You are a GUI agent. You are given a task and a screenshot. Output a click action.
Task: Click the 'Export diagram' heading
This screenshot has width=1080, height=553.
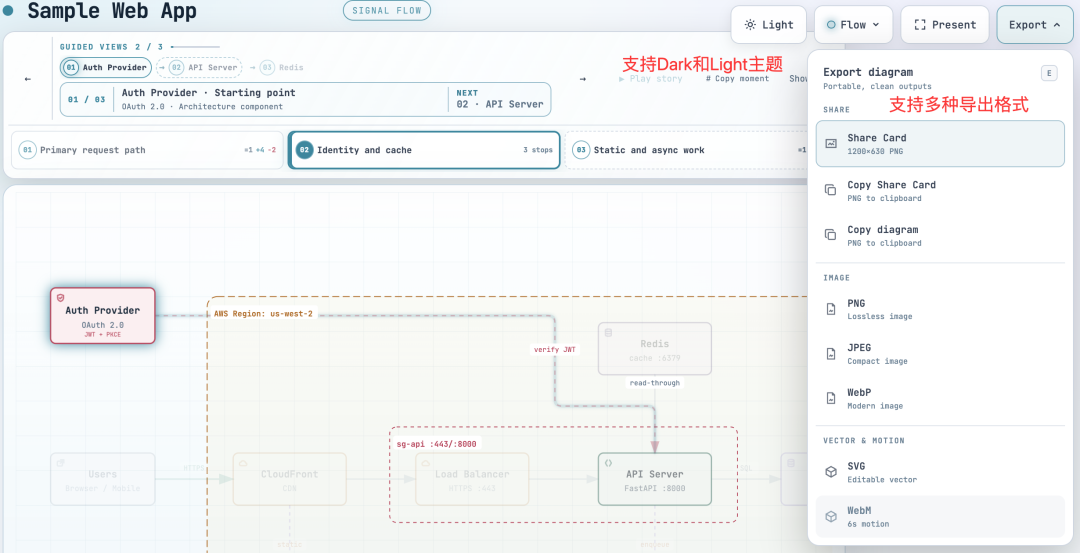868,72
